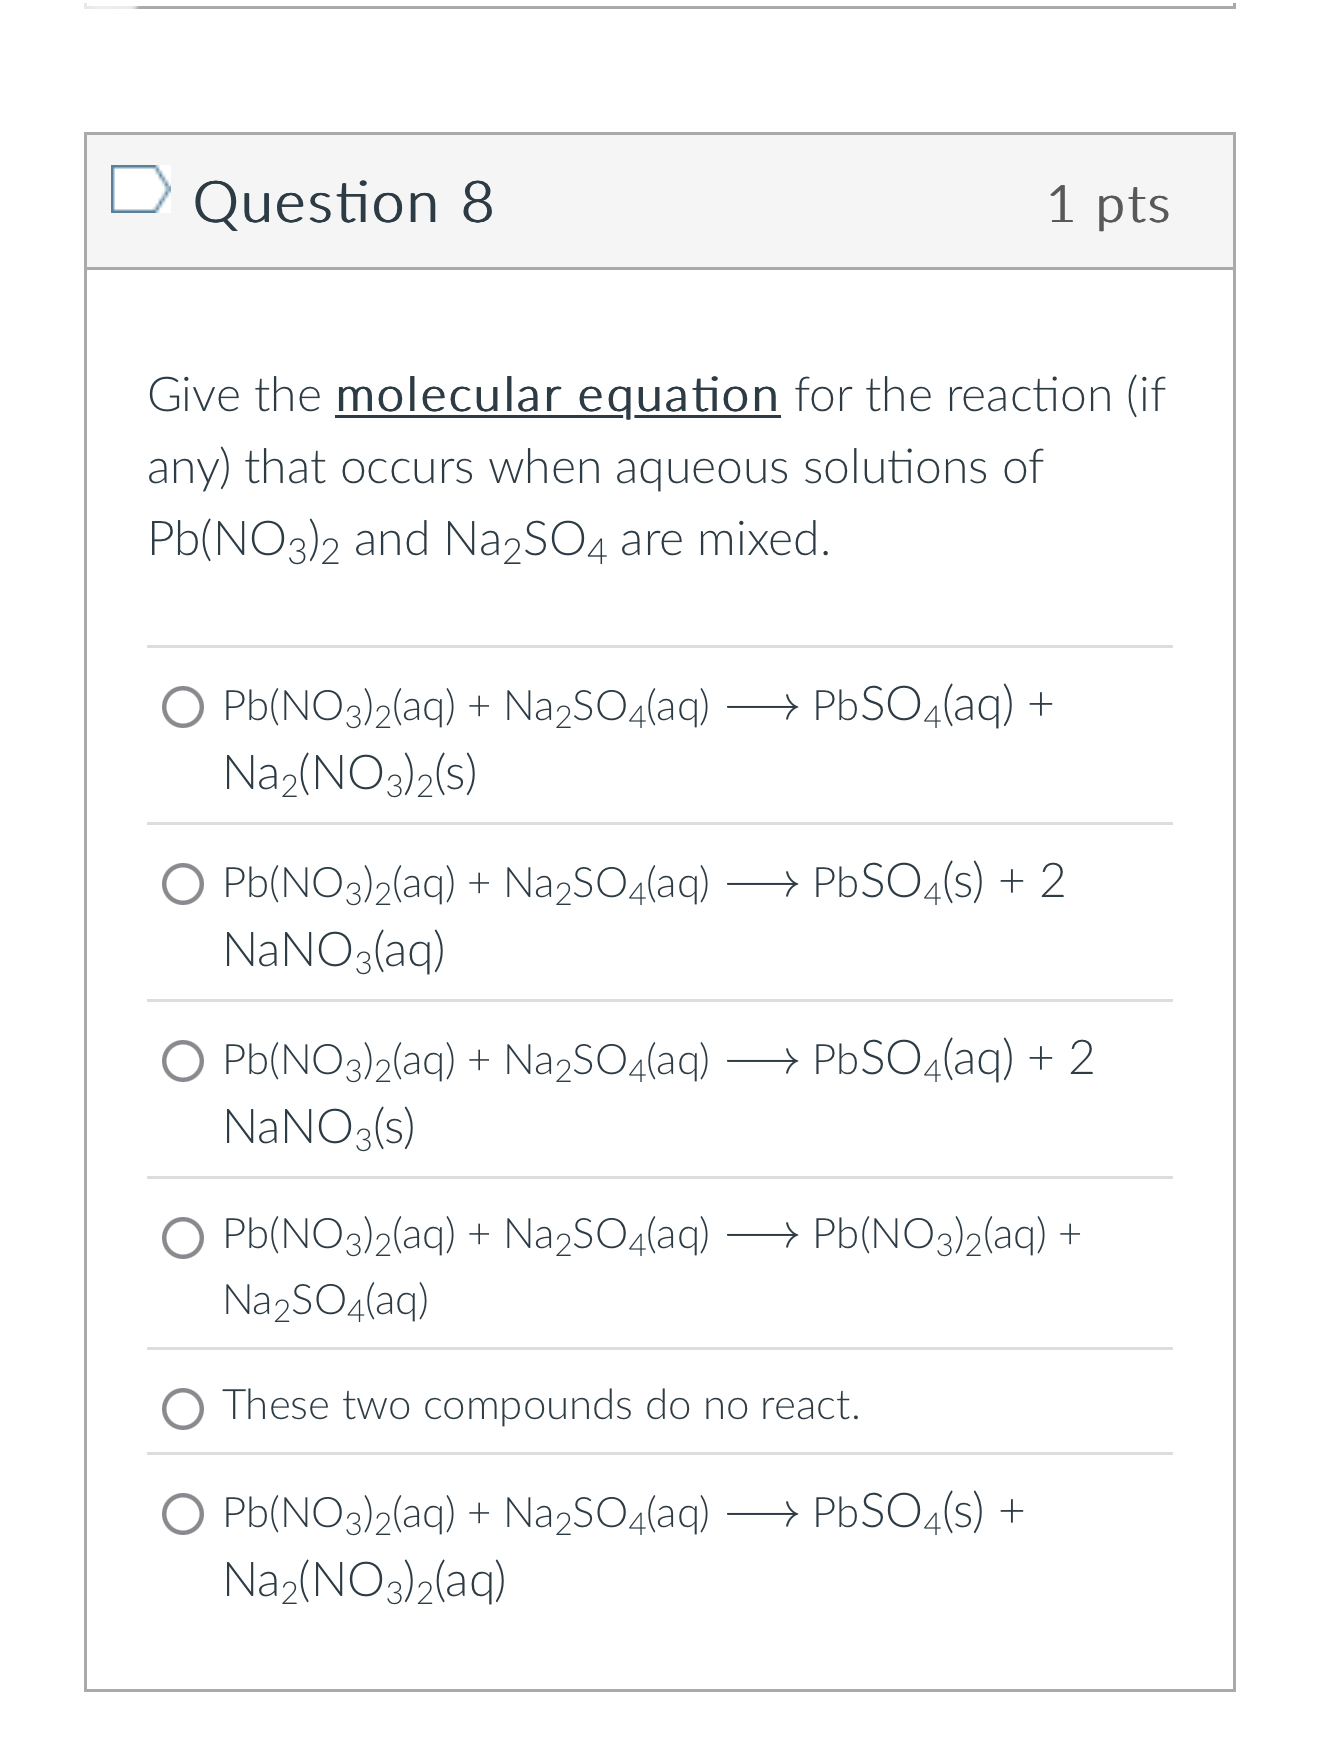This screenshot has height=1764, width=1320.
Task: Click the Question 8 heading
Action: (x=343, y=202)
